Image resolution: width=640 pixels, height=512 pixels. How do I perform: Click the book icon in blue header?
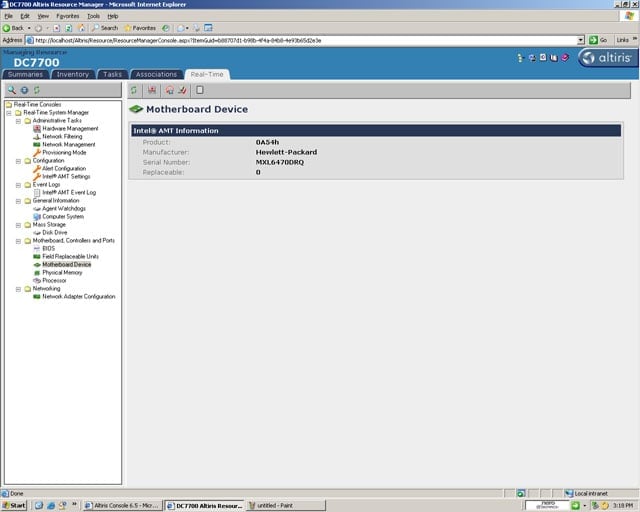(554, 58)
